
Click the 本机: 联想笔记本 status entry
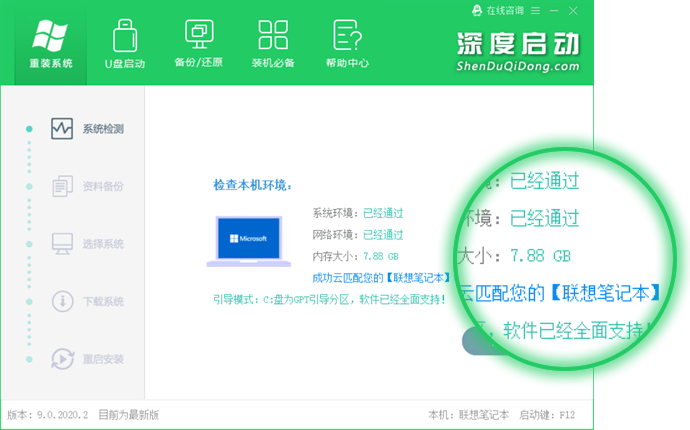coord(468,415)
